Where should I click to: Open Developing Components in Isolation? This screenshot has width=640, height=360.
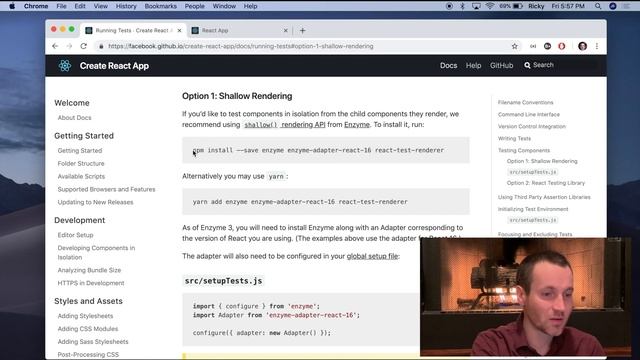coord(96,252)
